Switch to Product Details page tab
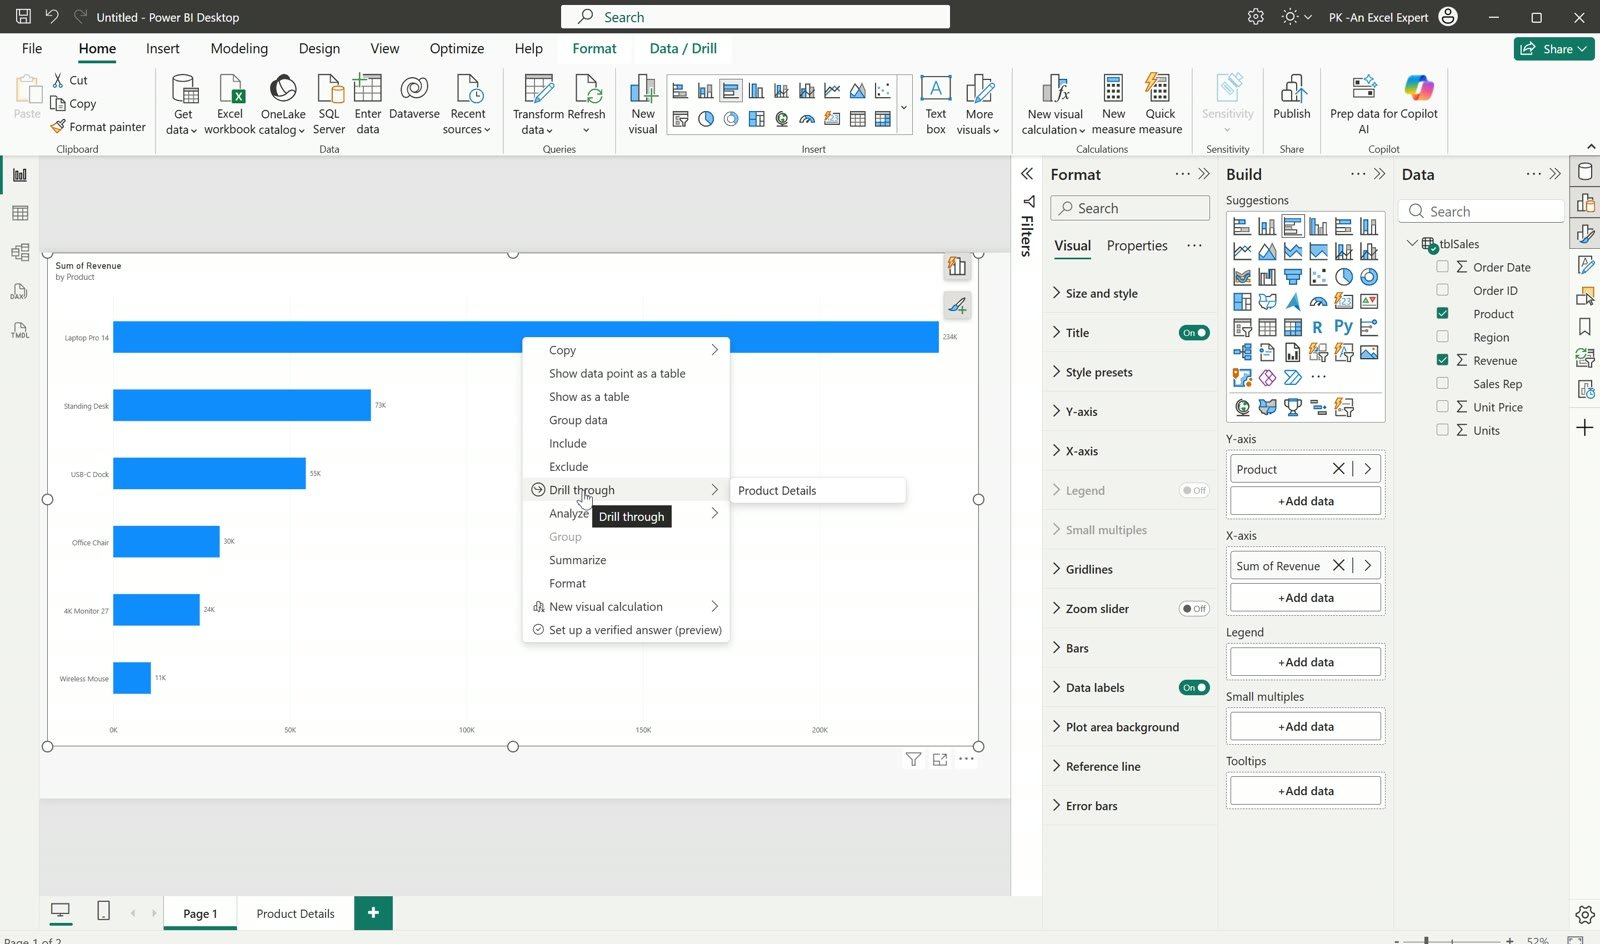Image resolution: width=1600 pixels, height=944 pixels. (295, 914)
